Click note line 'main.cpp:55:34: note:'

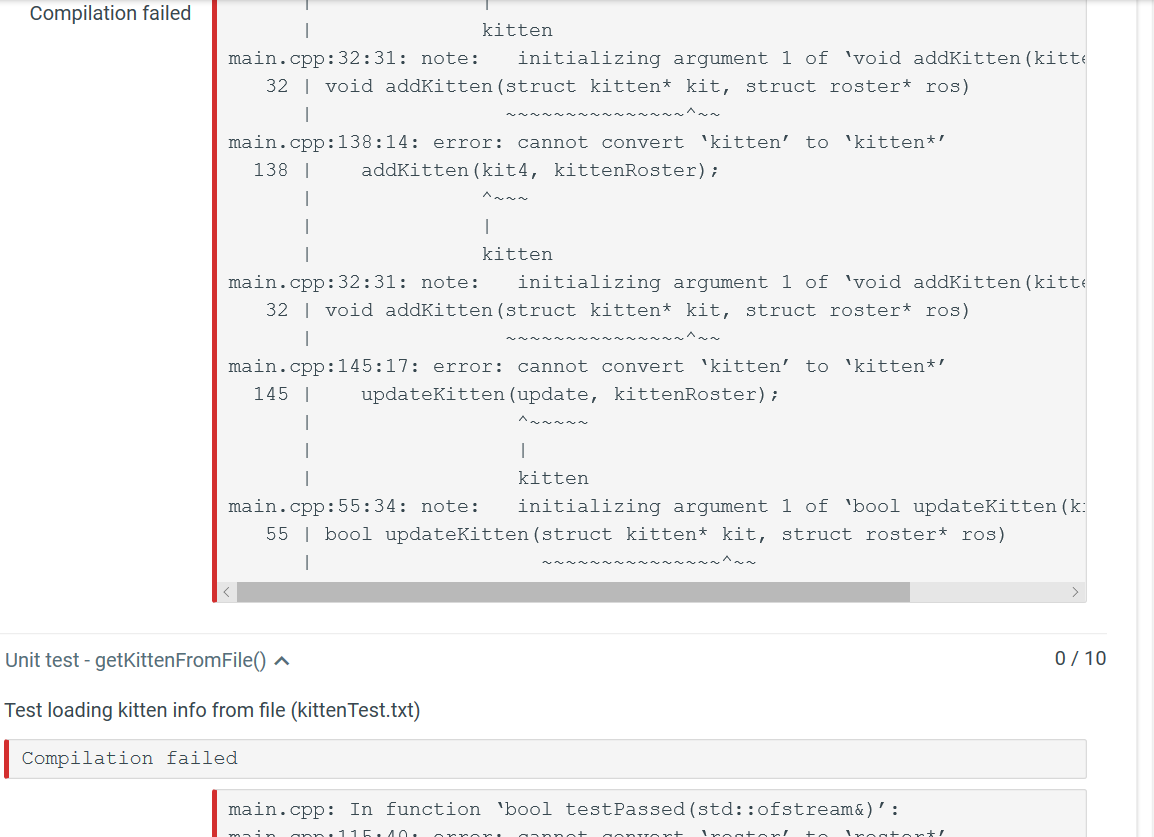pos(656,506)
